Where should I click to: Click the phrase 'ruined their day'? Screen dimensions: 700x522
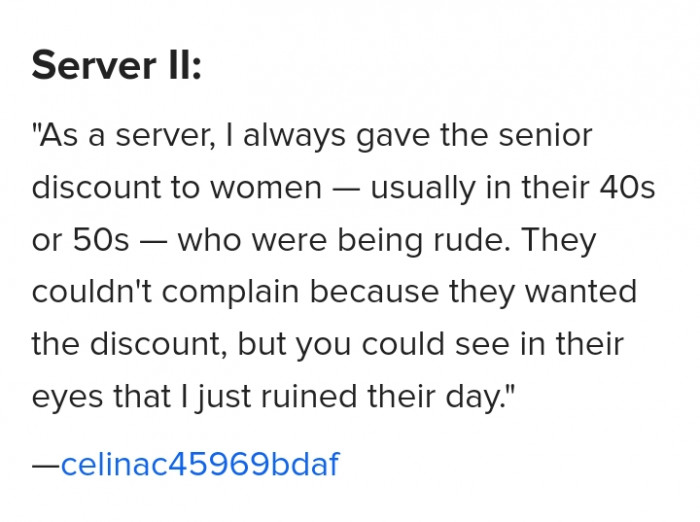coord(388,396)
